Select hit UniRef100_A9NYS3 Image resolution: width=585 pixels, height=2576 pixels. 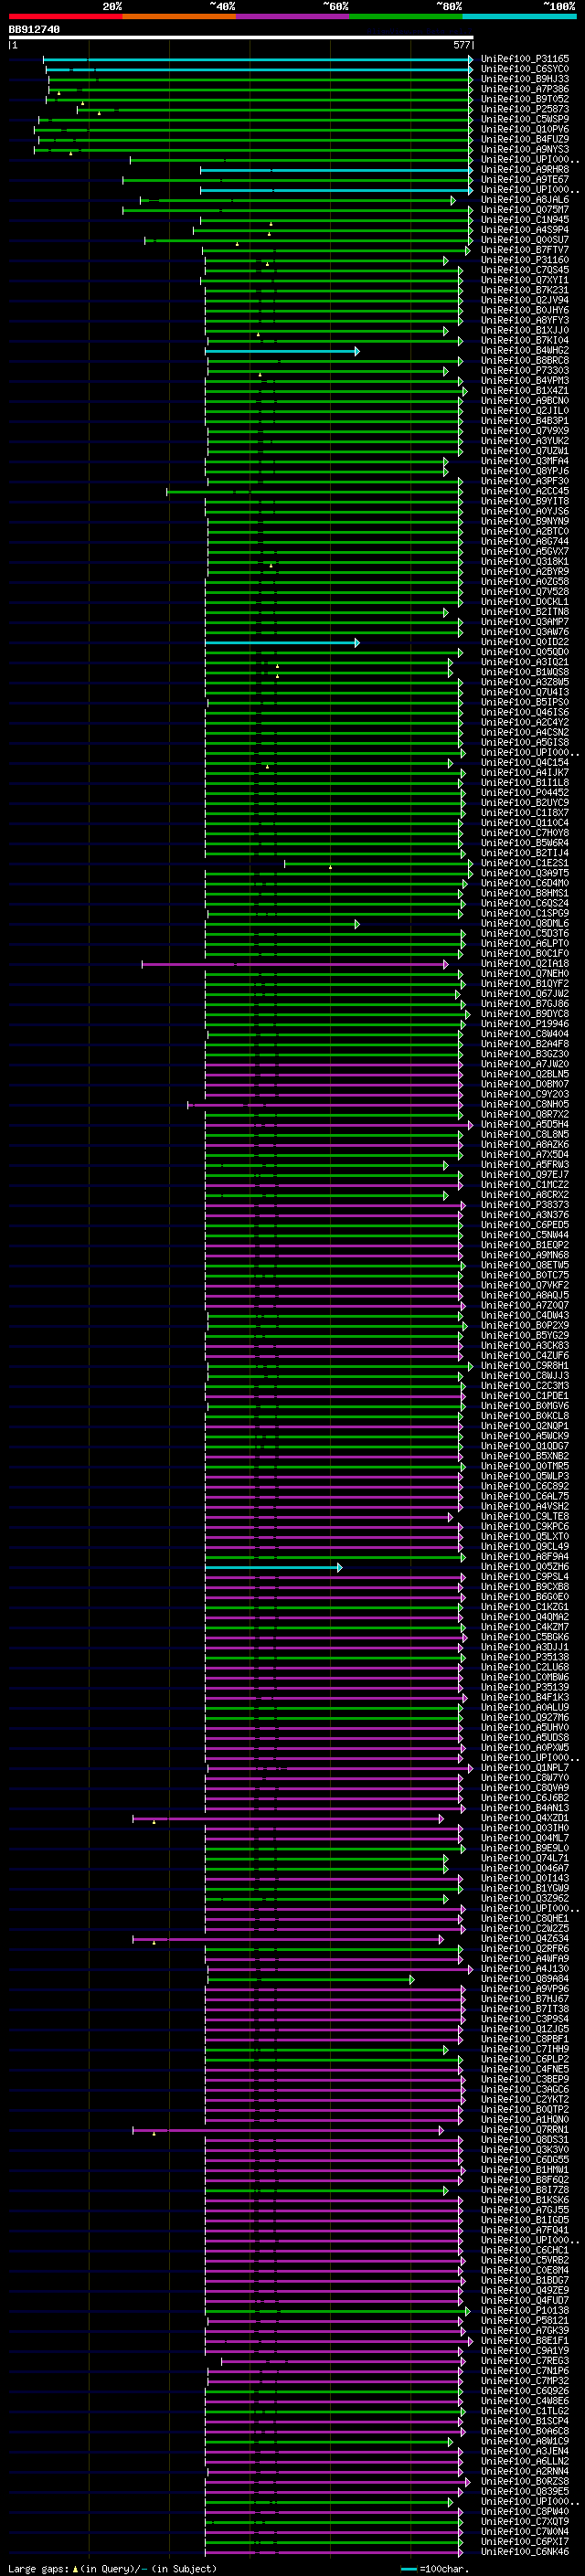click(525, 150)
